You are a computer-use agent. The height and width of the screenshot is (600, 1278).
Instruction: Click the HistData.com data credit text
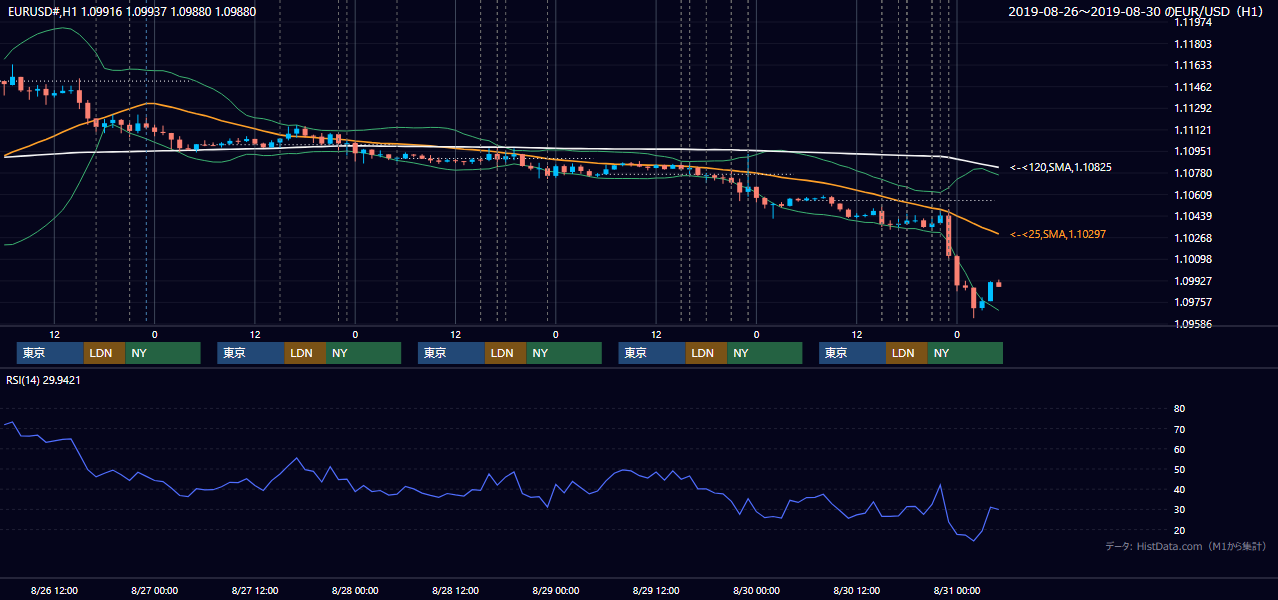pyautogui.click(x=1186, y=546)
